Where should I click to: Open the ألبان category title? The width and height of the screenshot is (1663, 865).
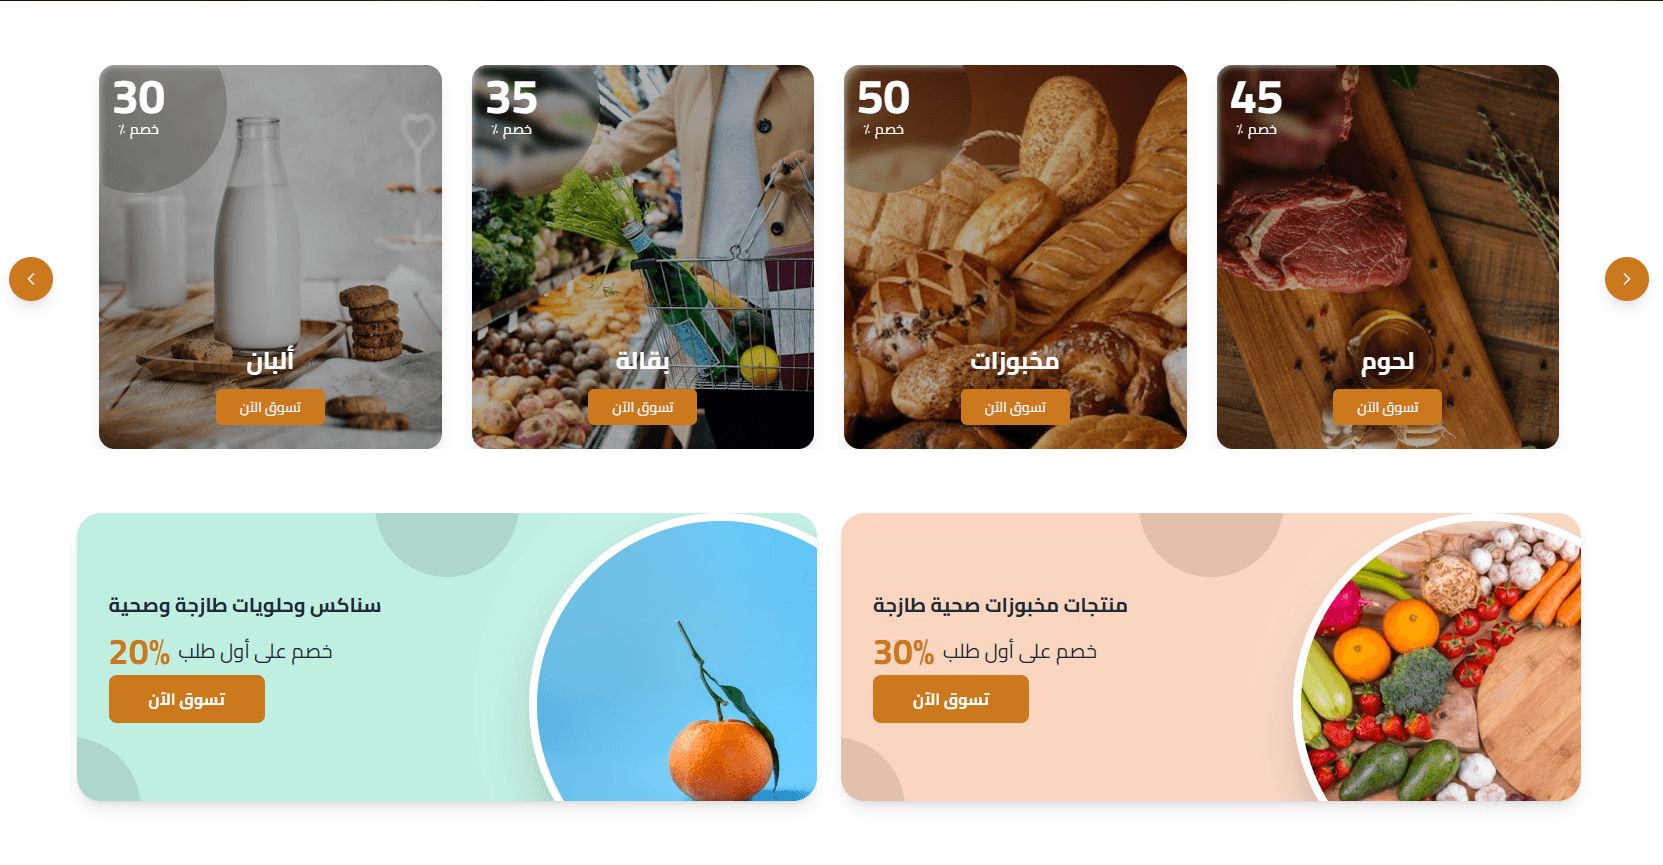[270, 361]
